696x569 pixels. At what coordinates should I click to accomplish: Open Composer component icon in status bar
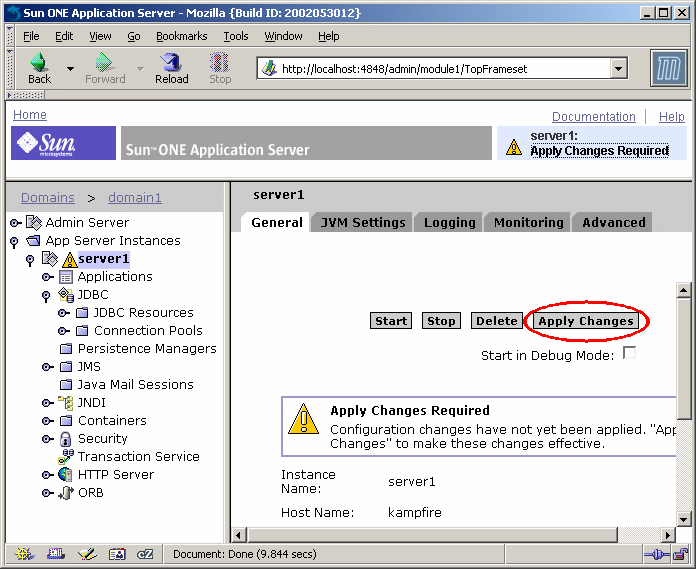tap(87, 554)
